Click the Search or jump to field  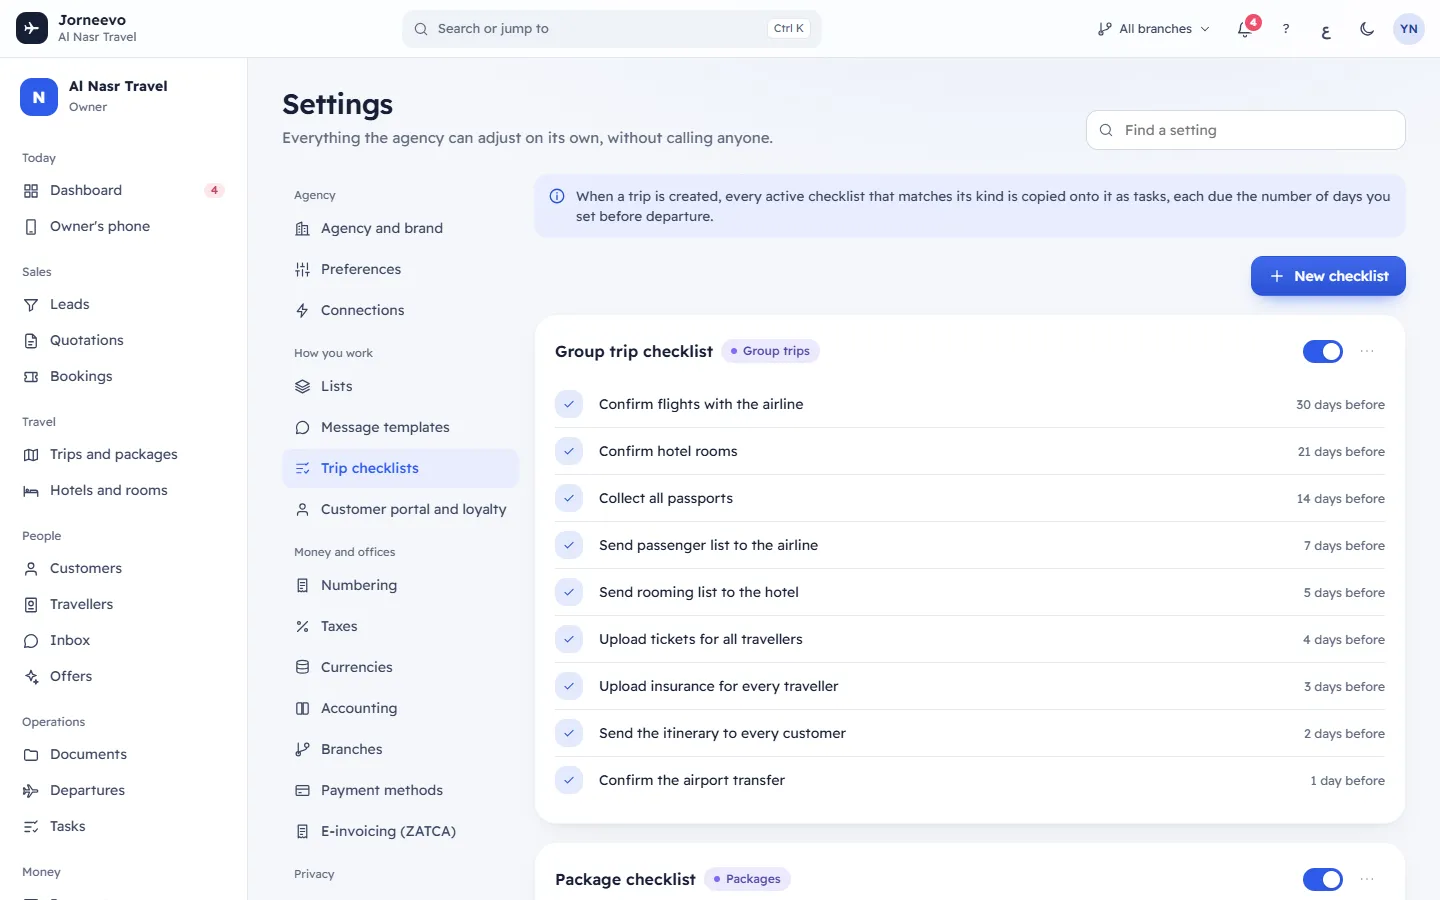click(x=612, y=29)
